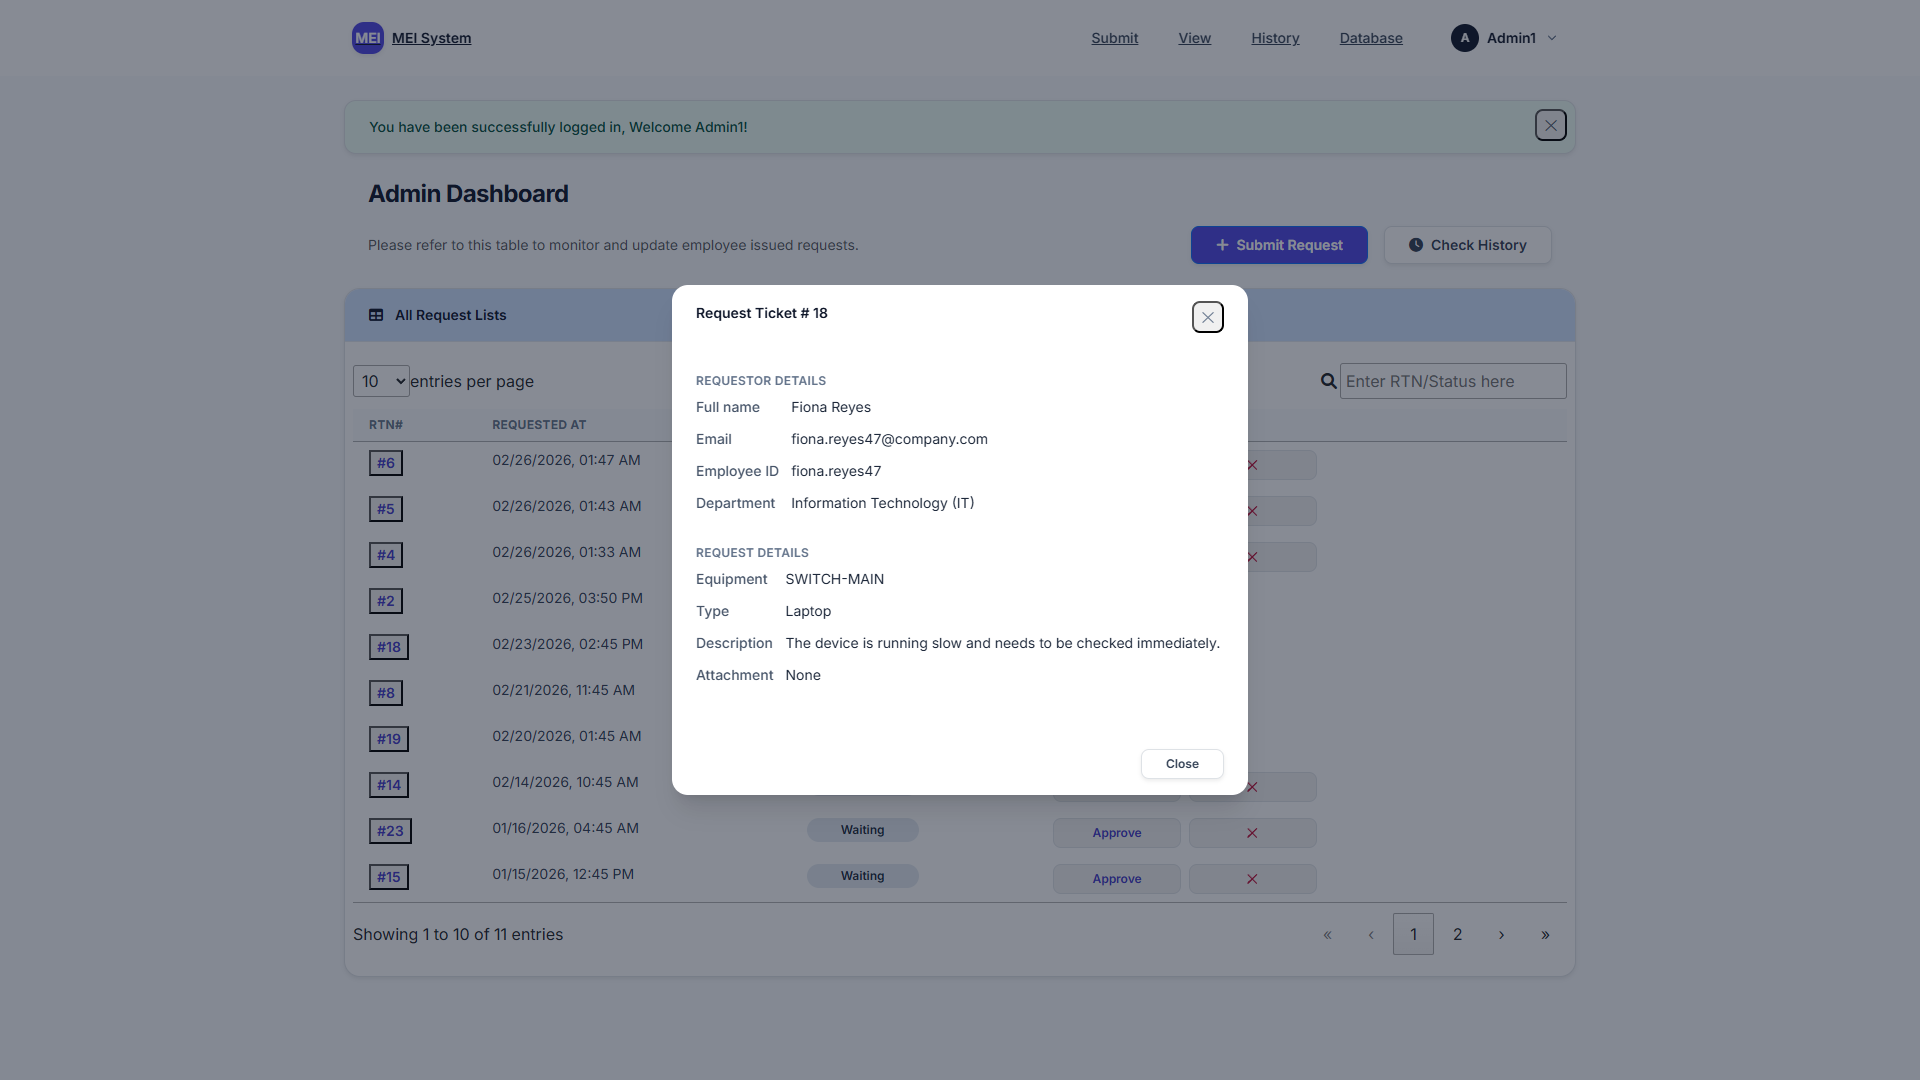
Task: Open the Submit nav link
Action: click(1114, 38)
